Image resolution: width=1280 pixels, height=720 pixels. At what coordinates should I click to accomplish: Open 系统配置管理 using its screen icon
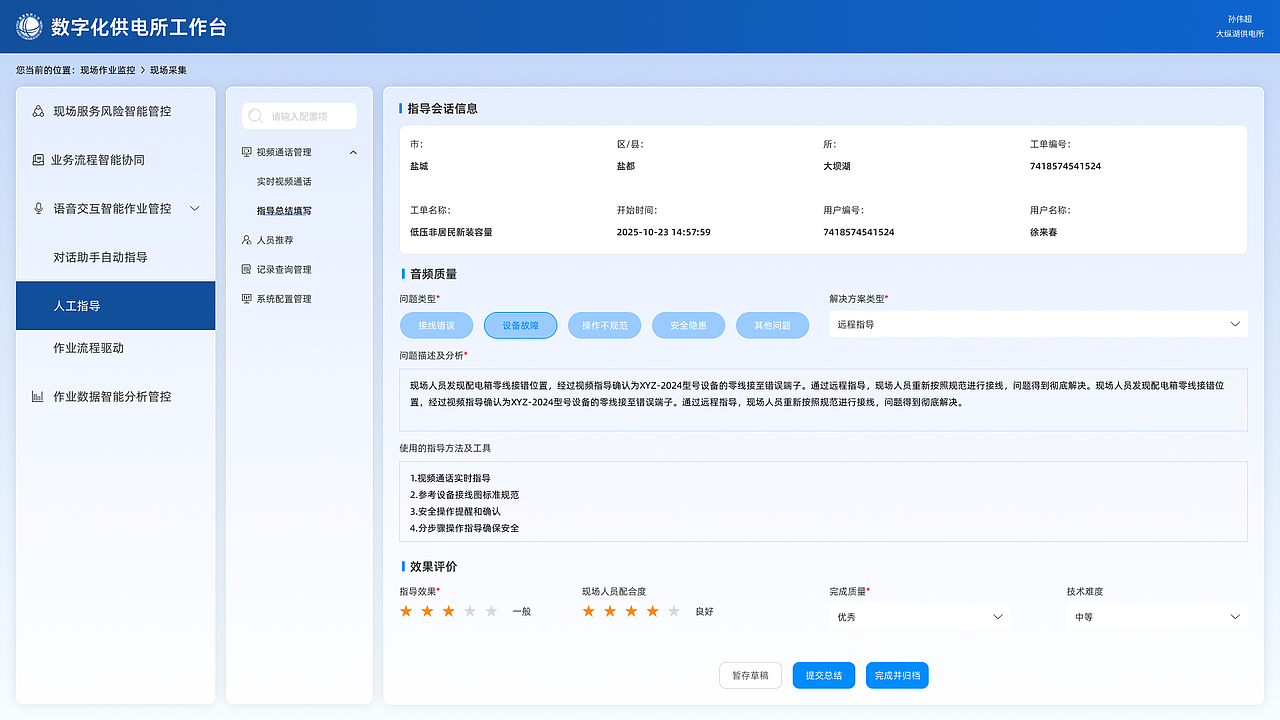(244, 298)
